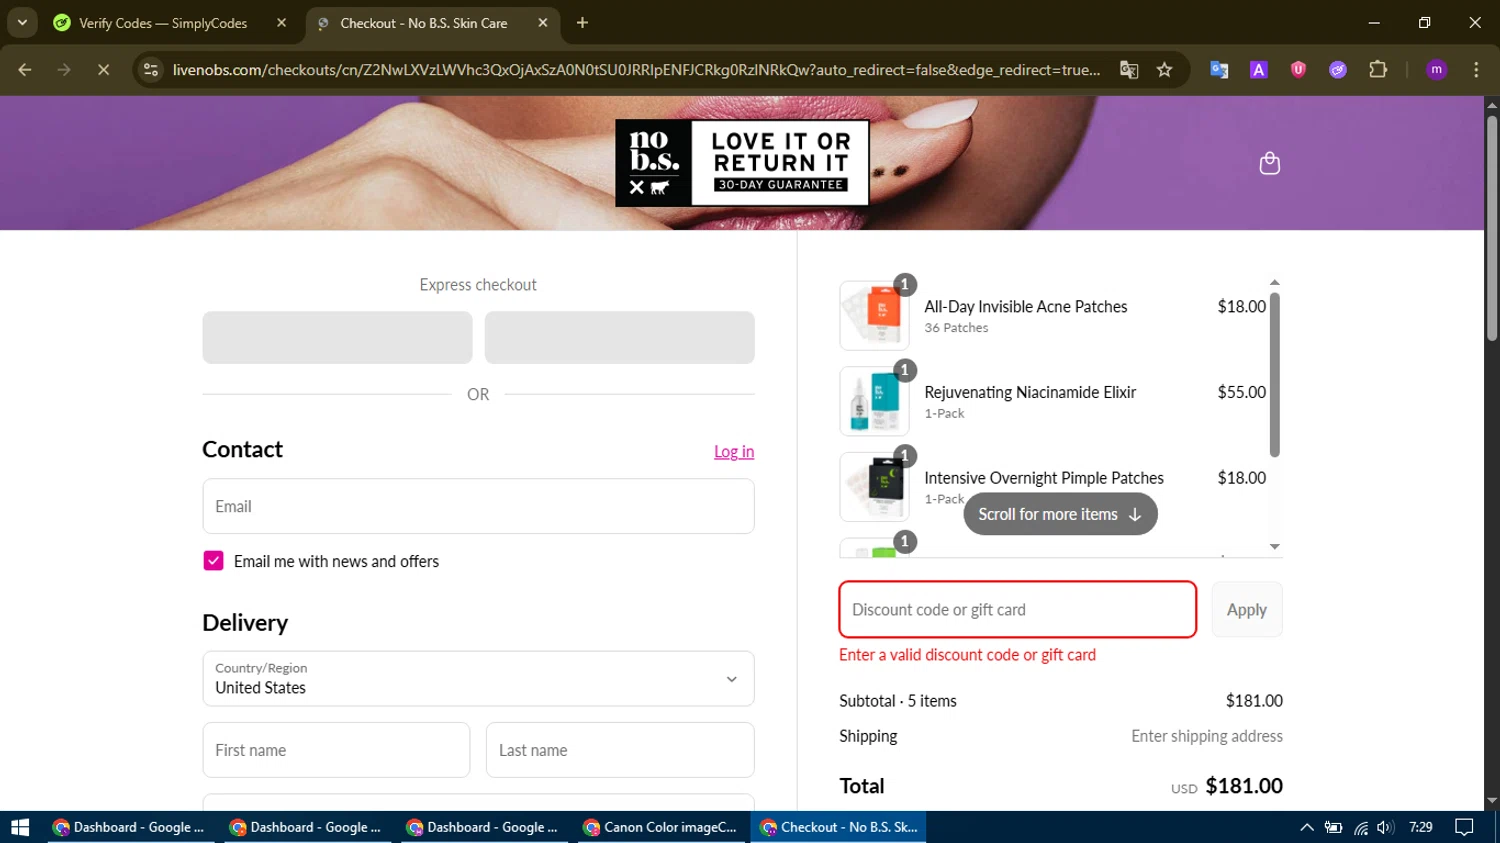
Task: Focus the Email input field
Action: pyautogui.click(x=478, y=506)
